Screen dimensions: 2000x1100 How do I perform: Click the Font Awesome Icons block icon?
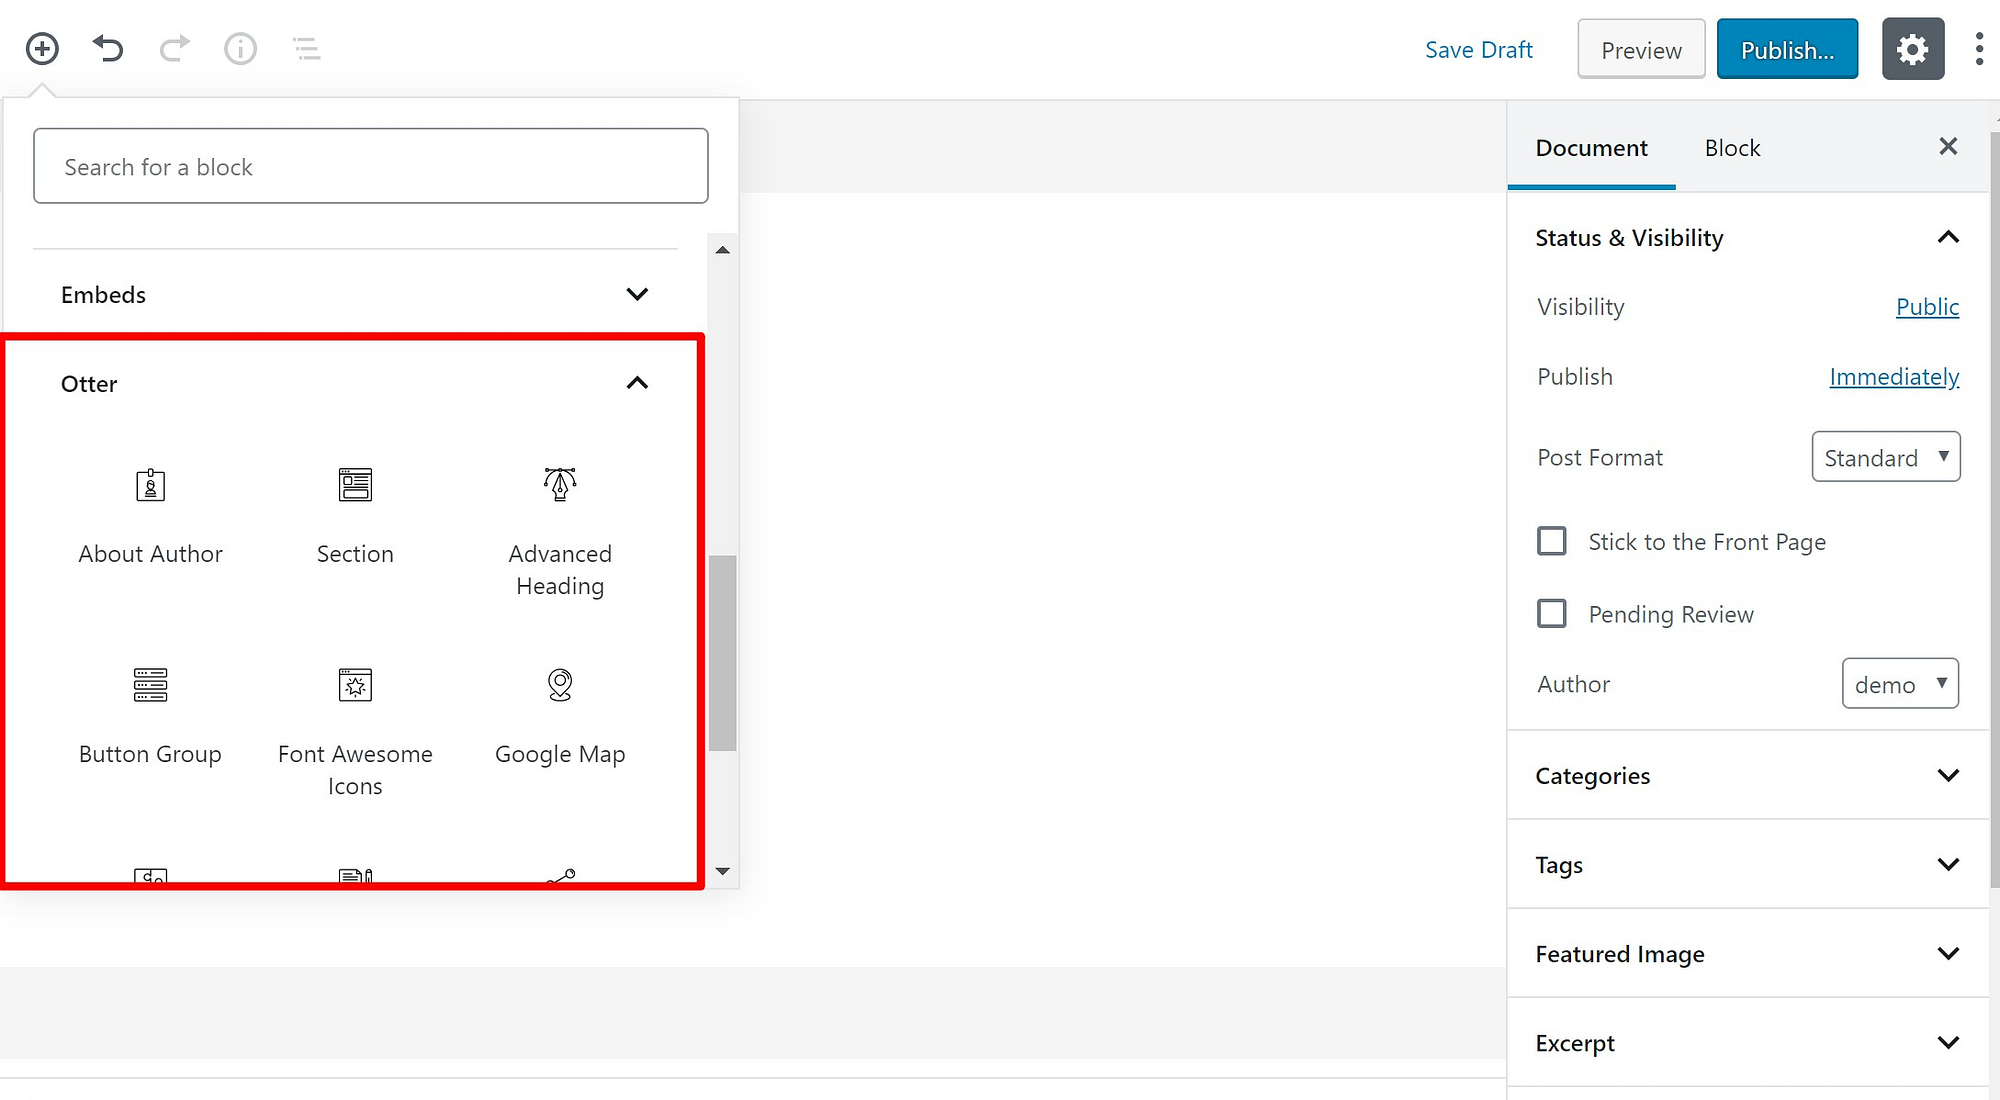click(356, 684)
